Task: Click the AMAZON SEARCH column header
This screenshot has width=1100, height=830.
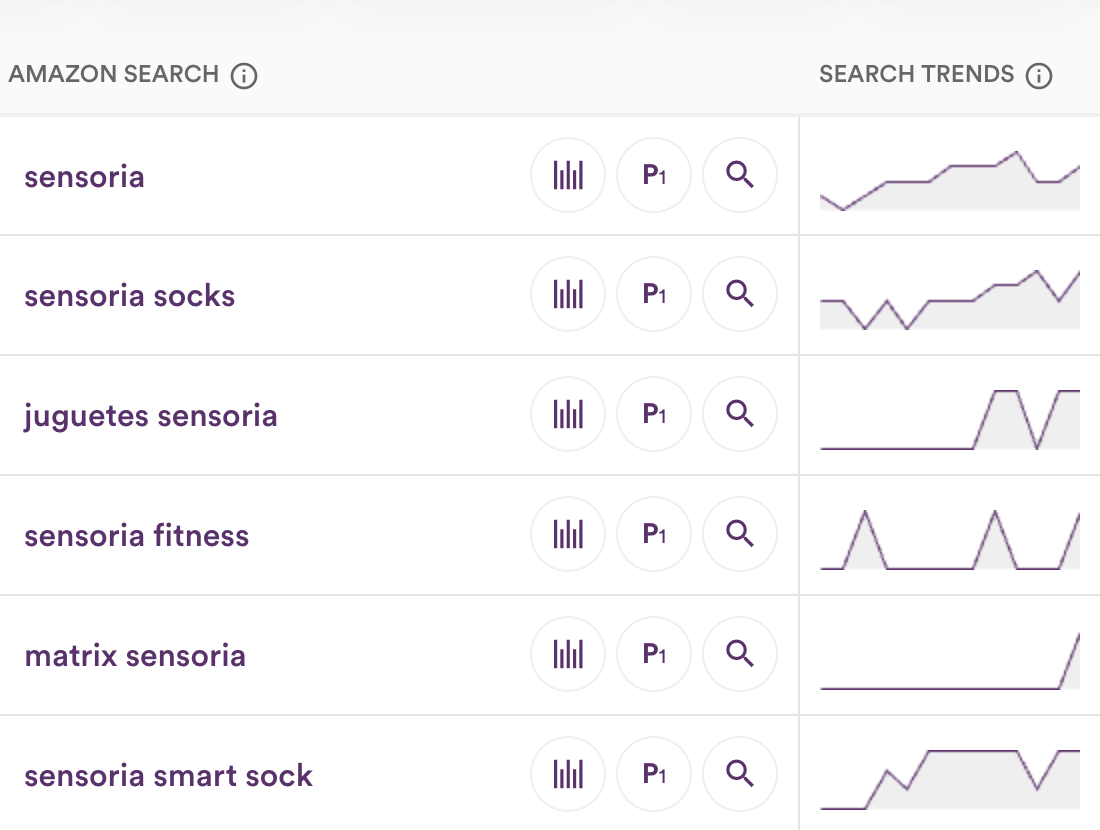Action: tap(114, 74)
